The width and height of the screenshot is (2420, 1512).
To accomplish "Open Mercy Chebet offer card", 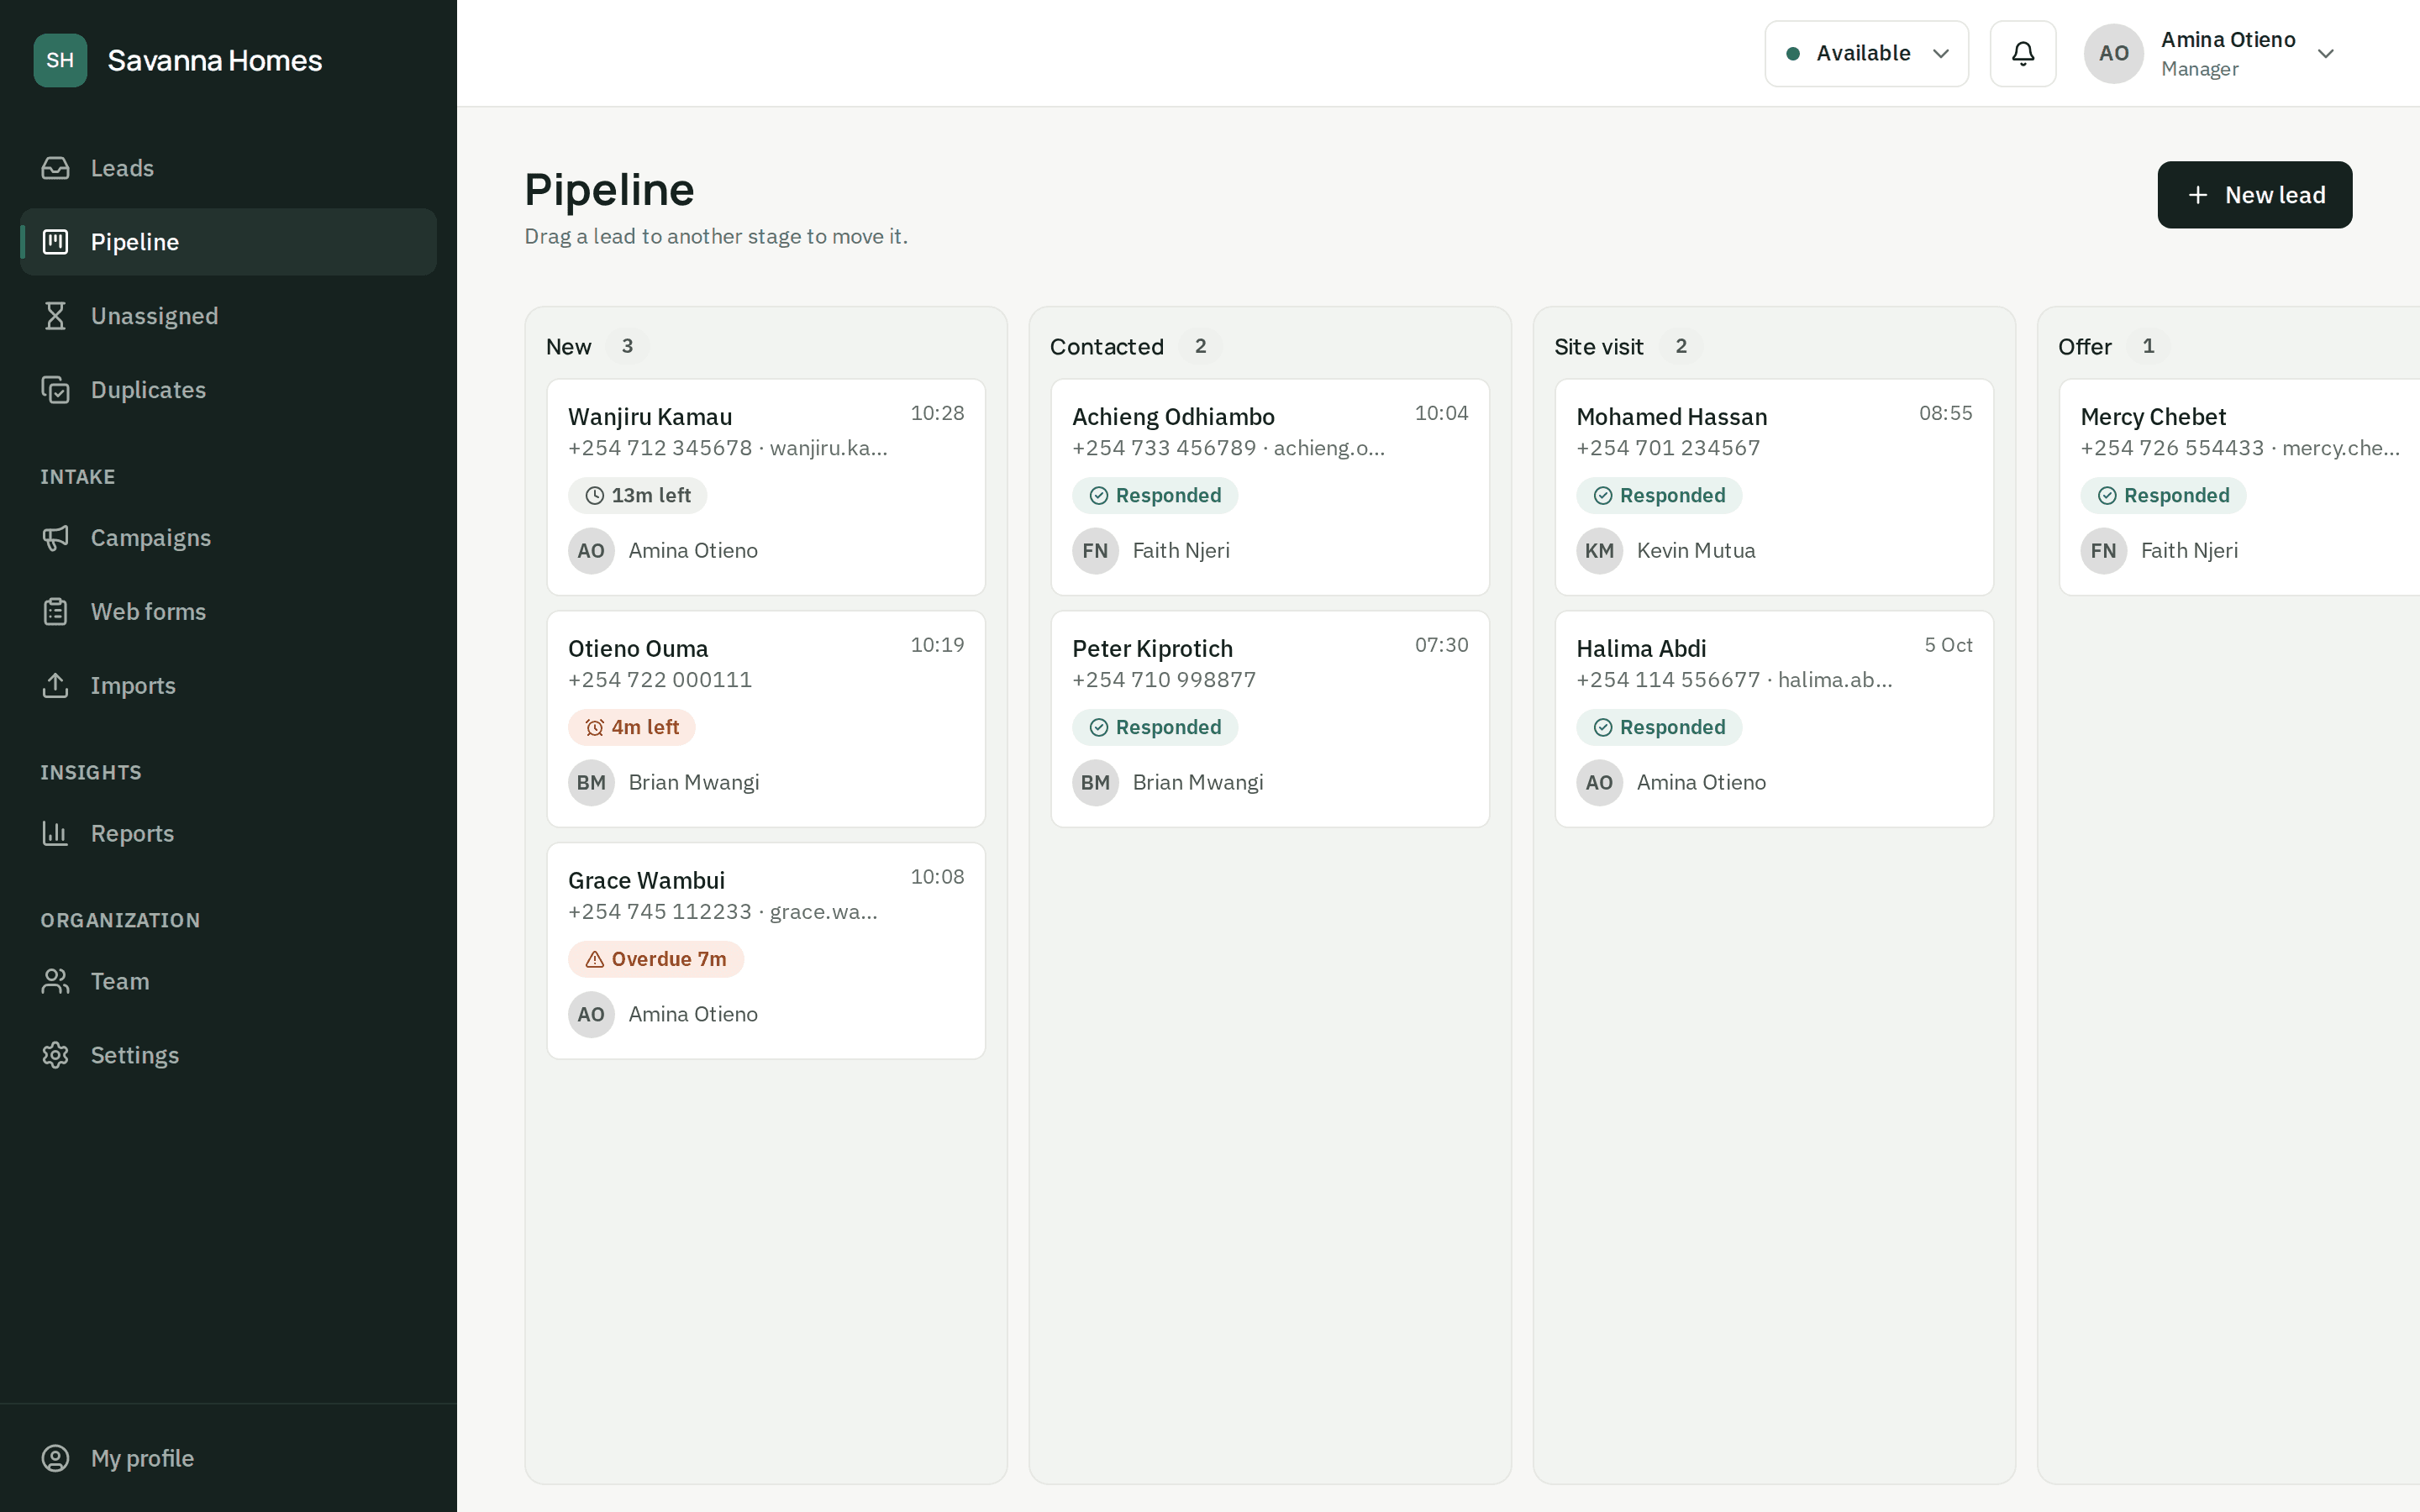I will [x=2240, y=487].
